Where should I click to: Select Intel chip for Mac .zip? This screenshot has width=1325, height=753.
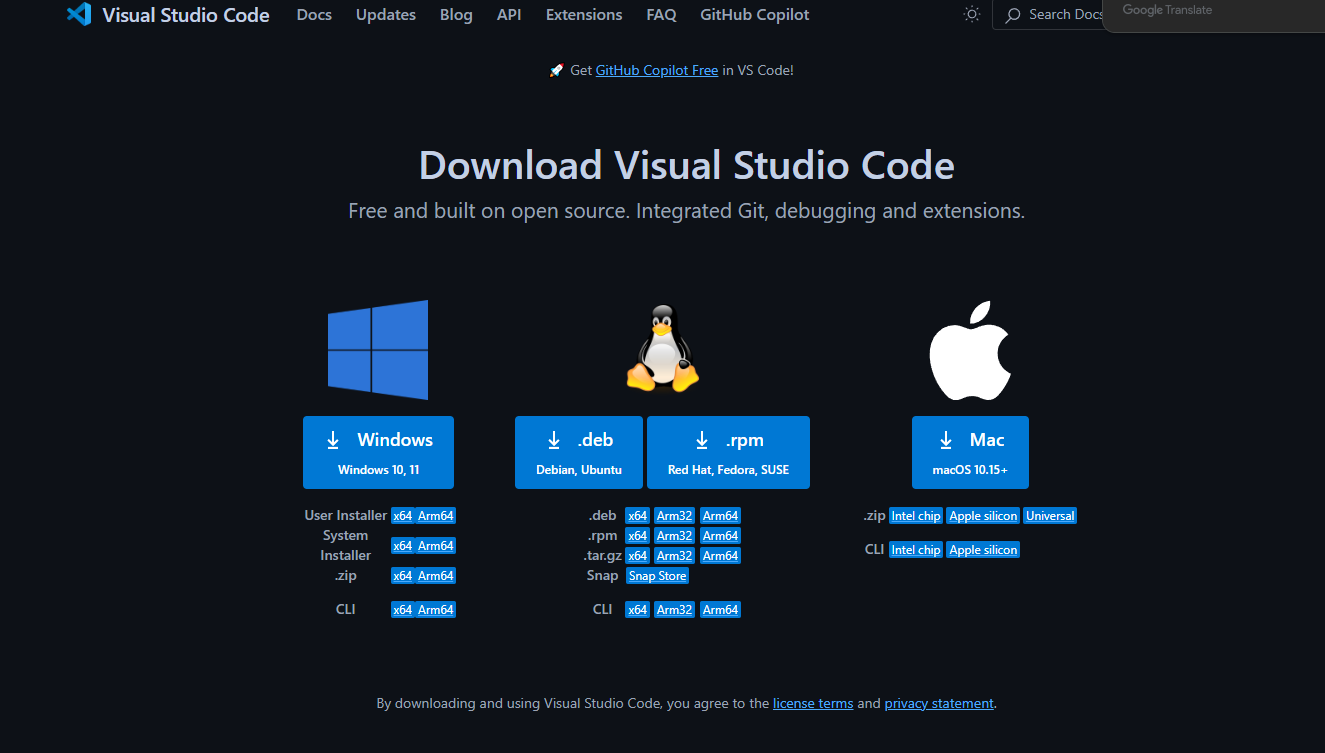point(916,516)
